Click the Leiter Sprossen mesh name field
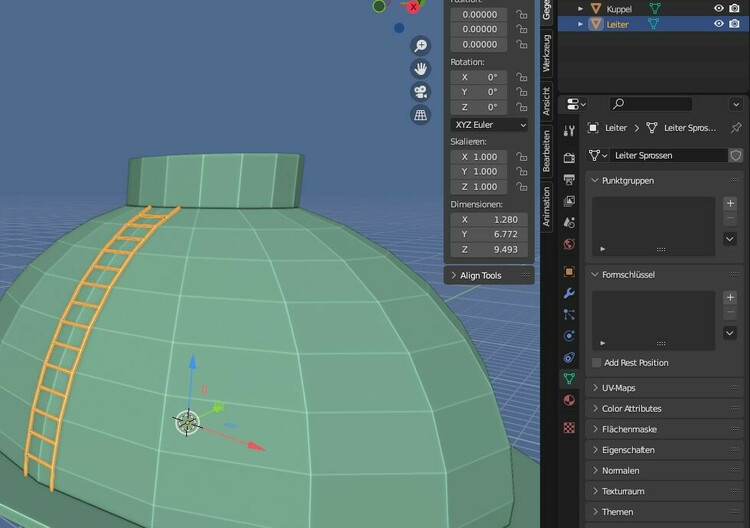750x528 pixels. point(668,156)
